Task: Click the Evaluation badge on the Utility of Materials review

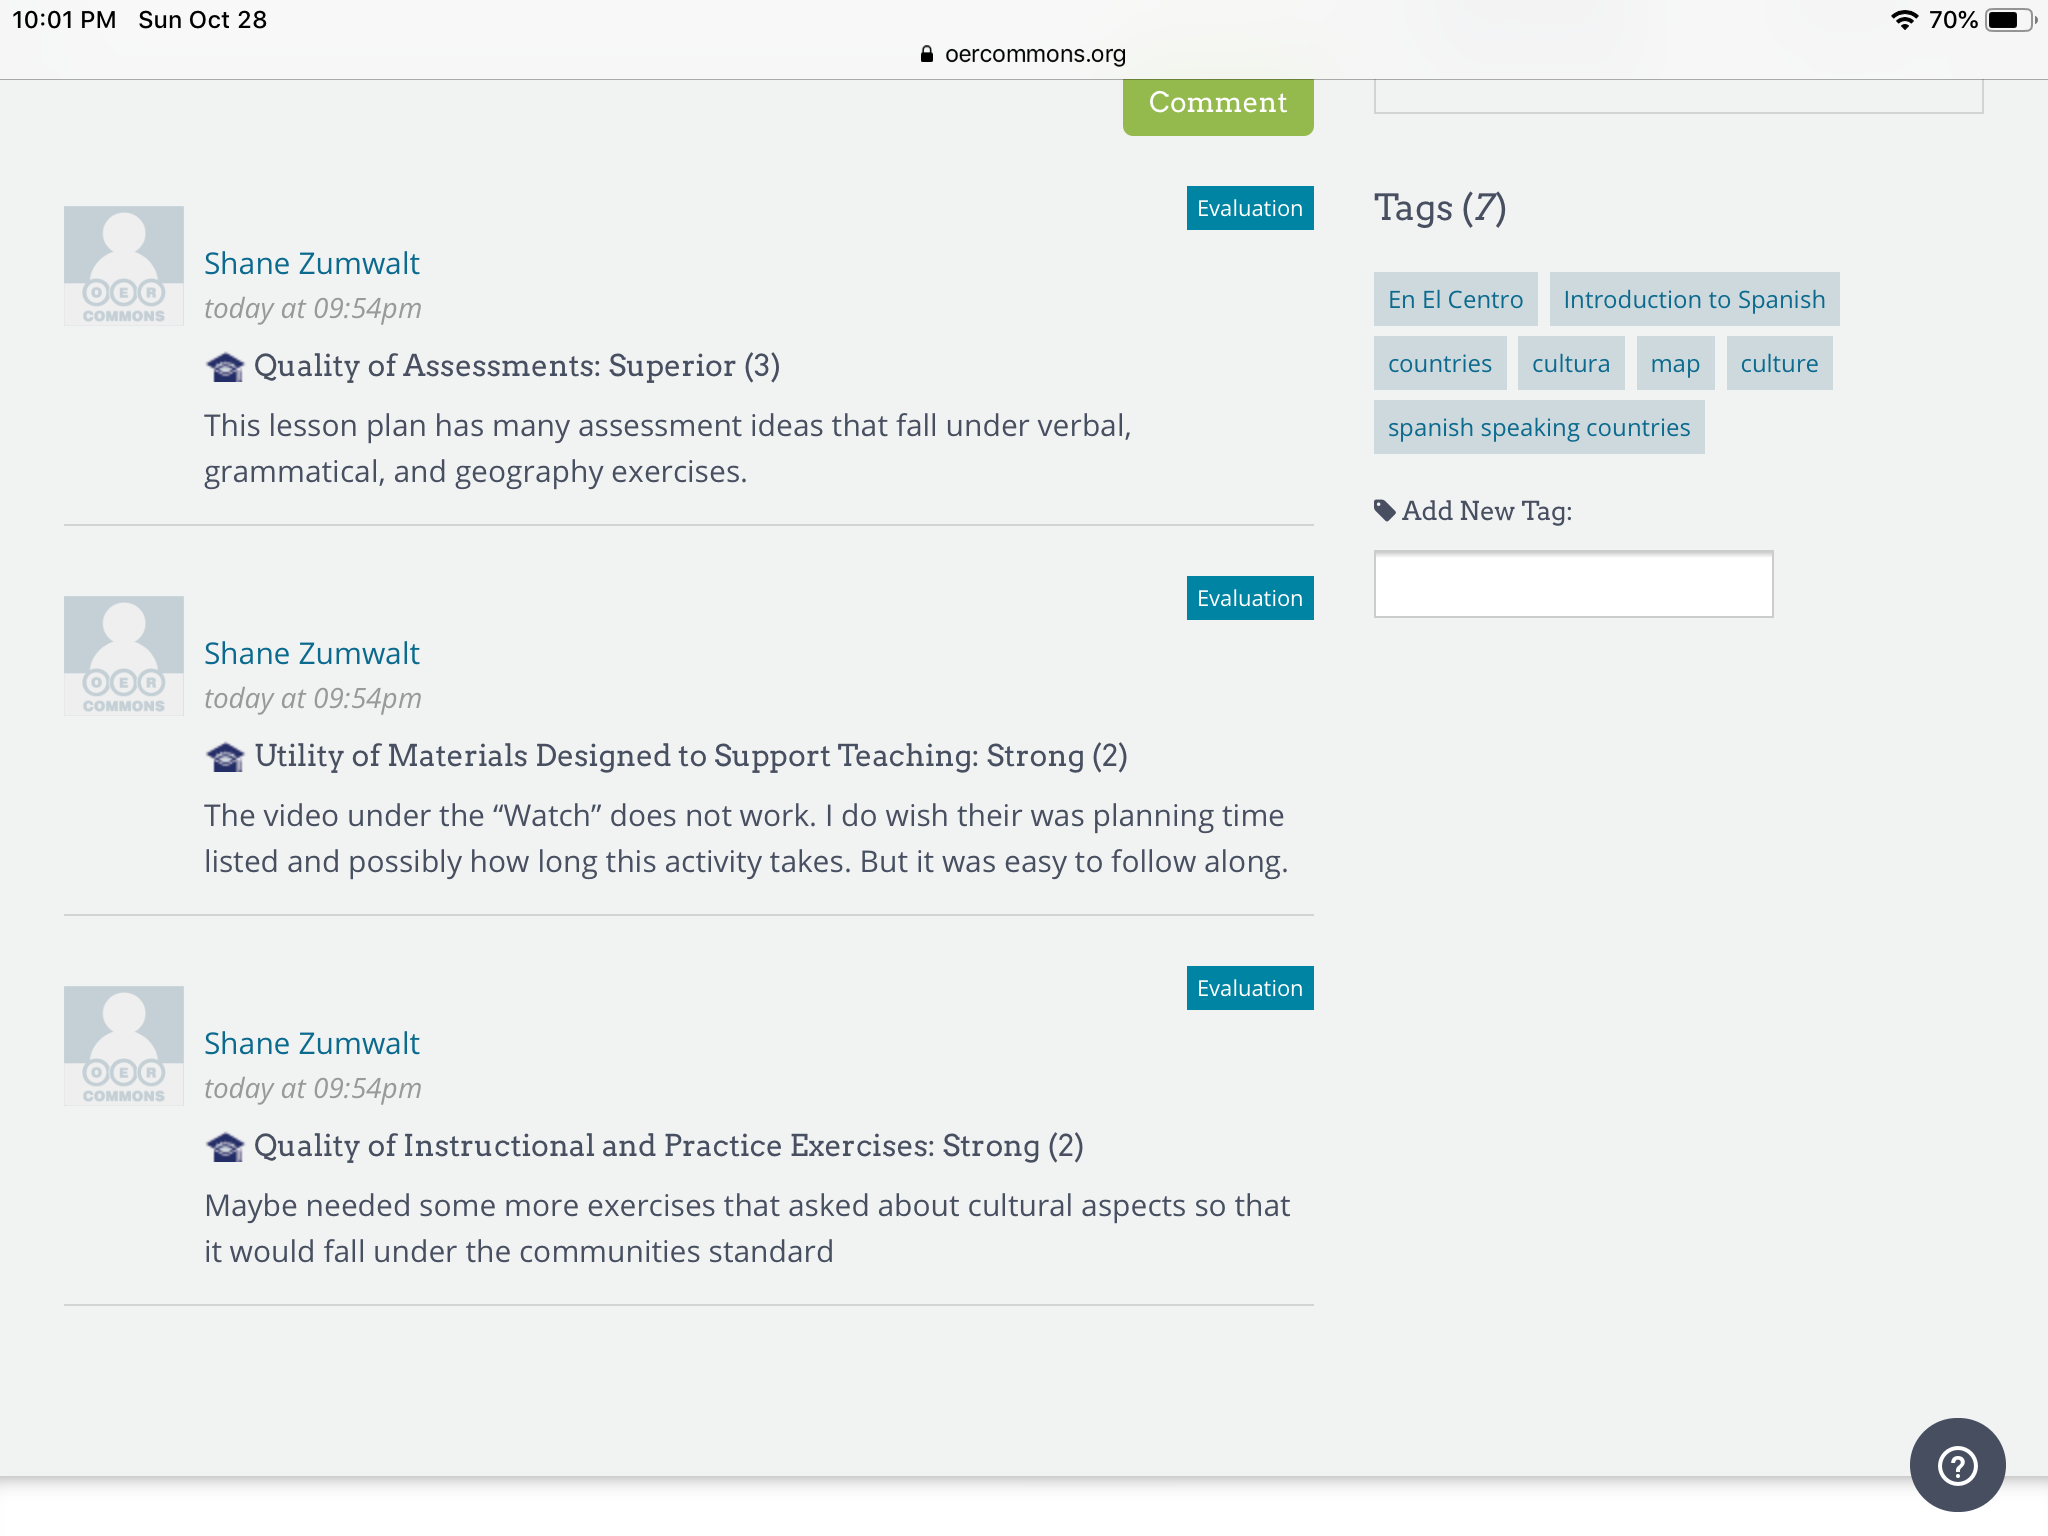Action: click(1249, 598)
